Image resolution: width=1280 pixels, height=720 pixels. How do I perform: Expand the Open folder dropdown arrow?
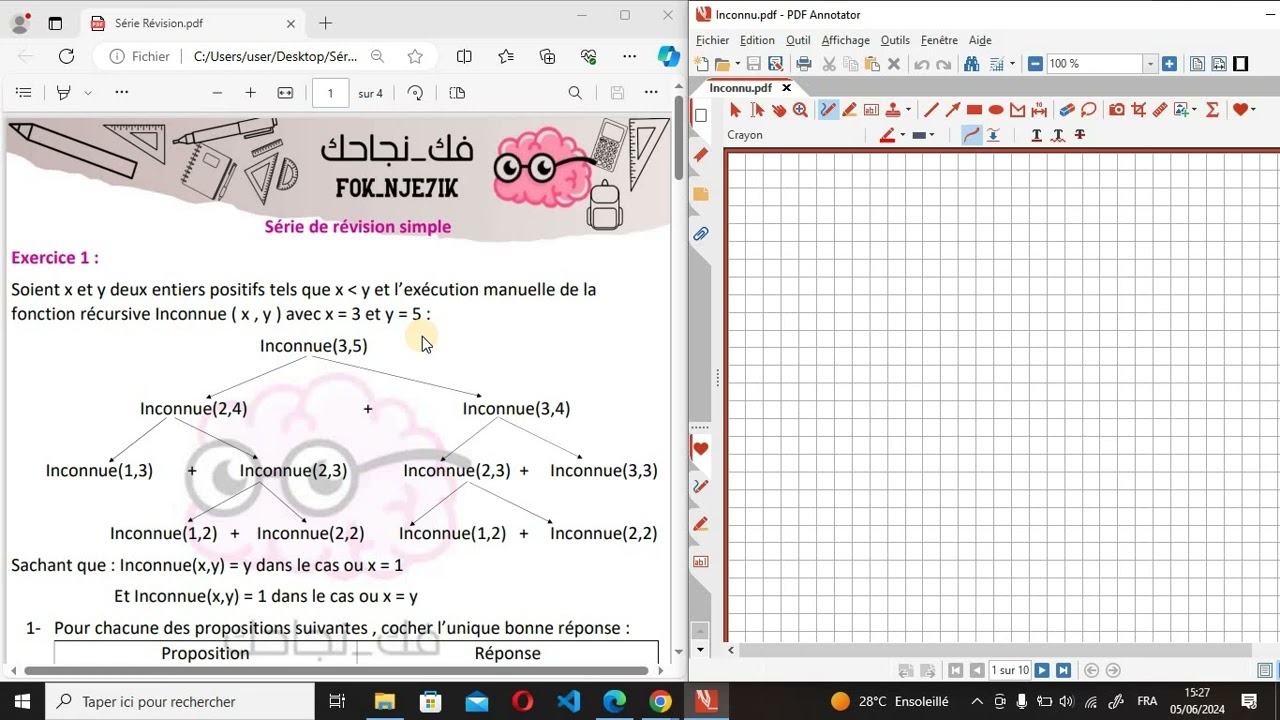coord(738,64)
